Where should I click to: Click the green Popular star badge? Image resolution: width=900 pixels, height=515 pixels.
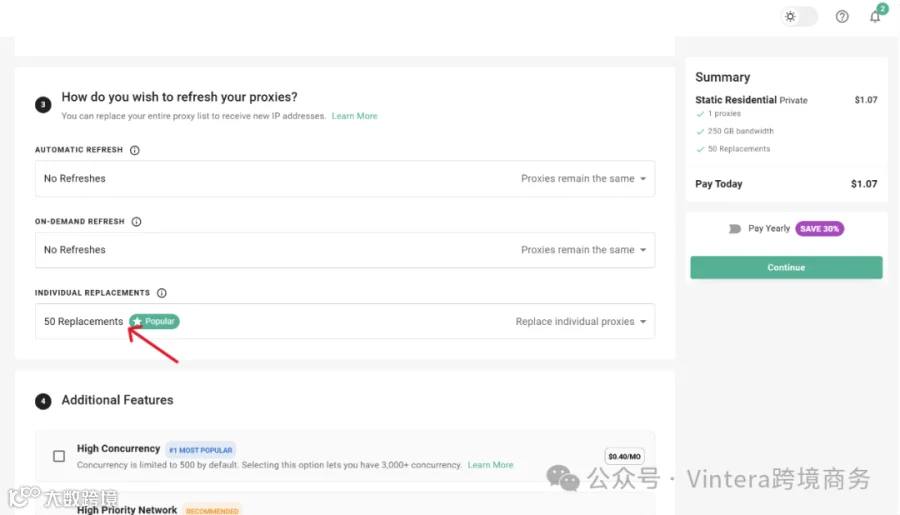tap(154, 321)
